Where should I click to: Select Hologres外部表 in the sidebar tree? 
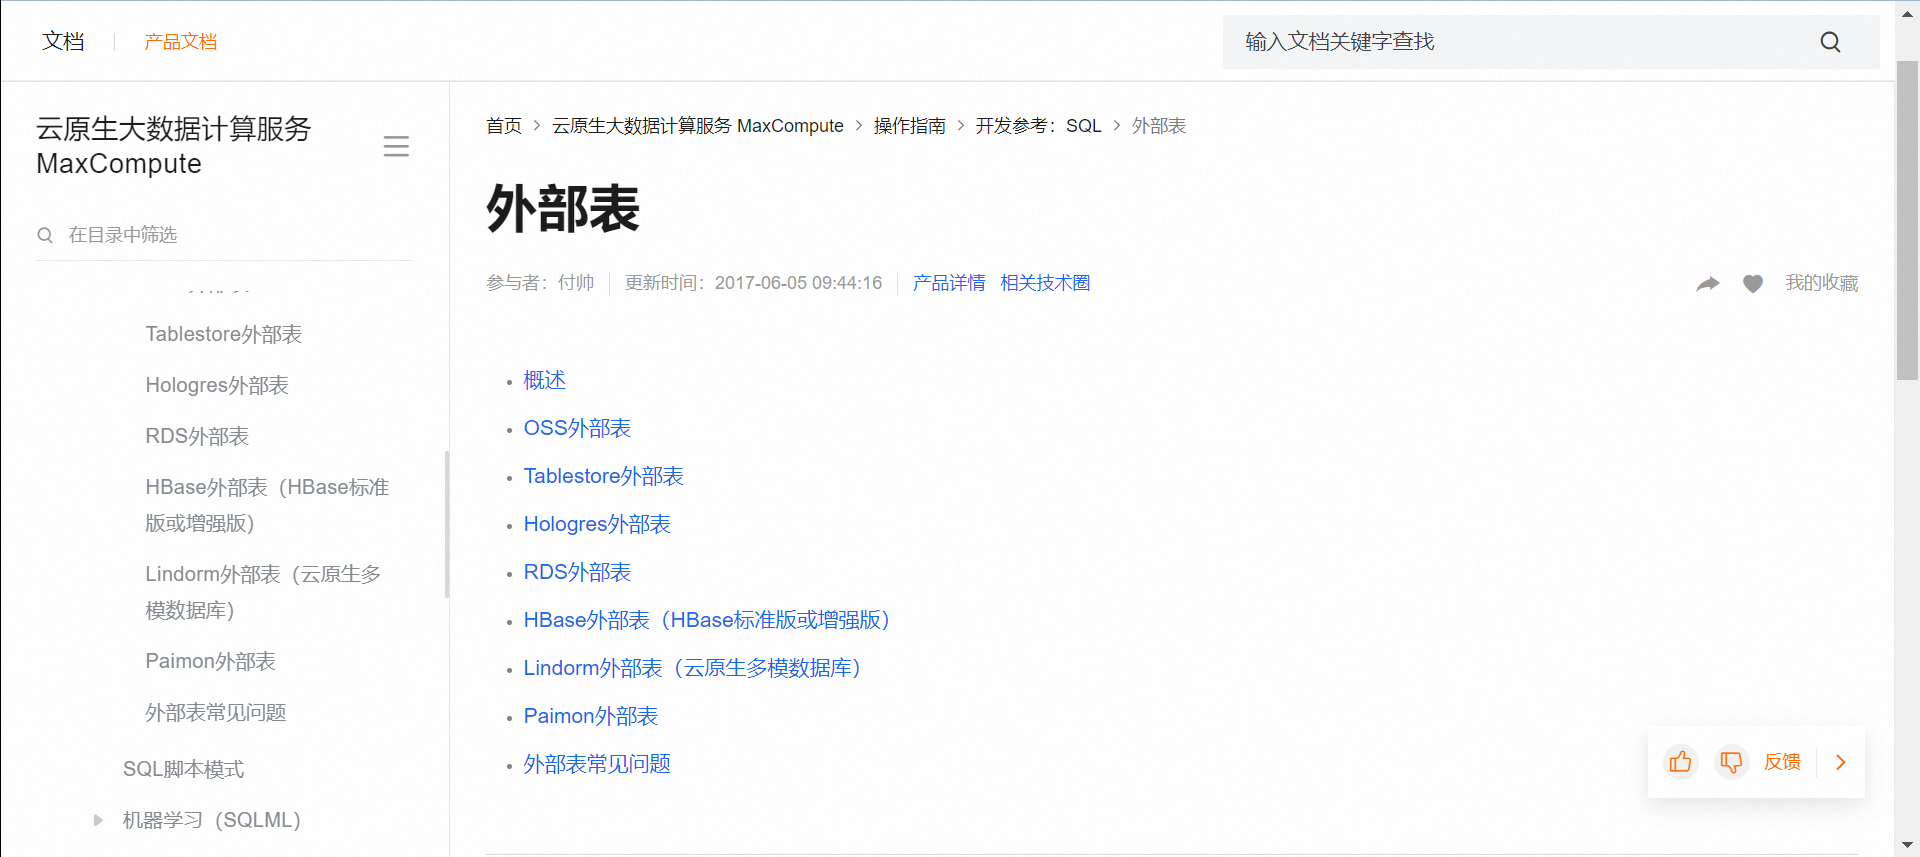pyautogui.click(x=217, y=385)
